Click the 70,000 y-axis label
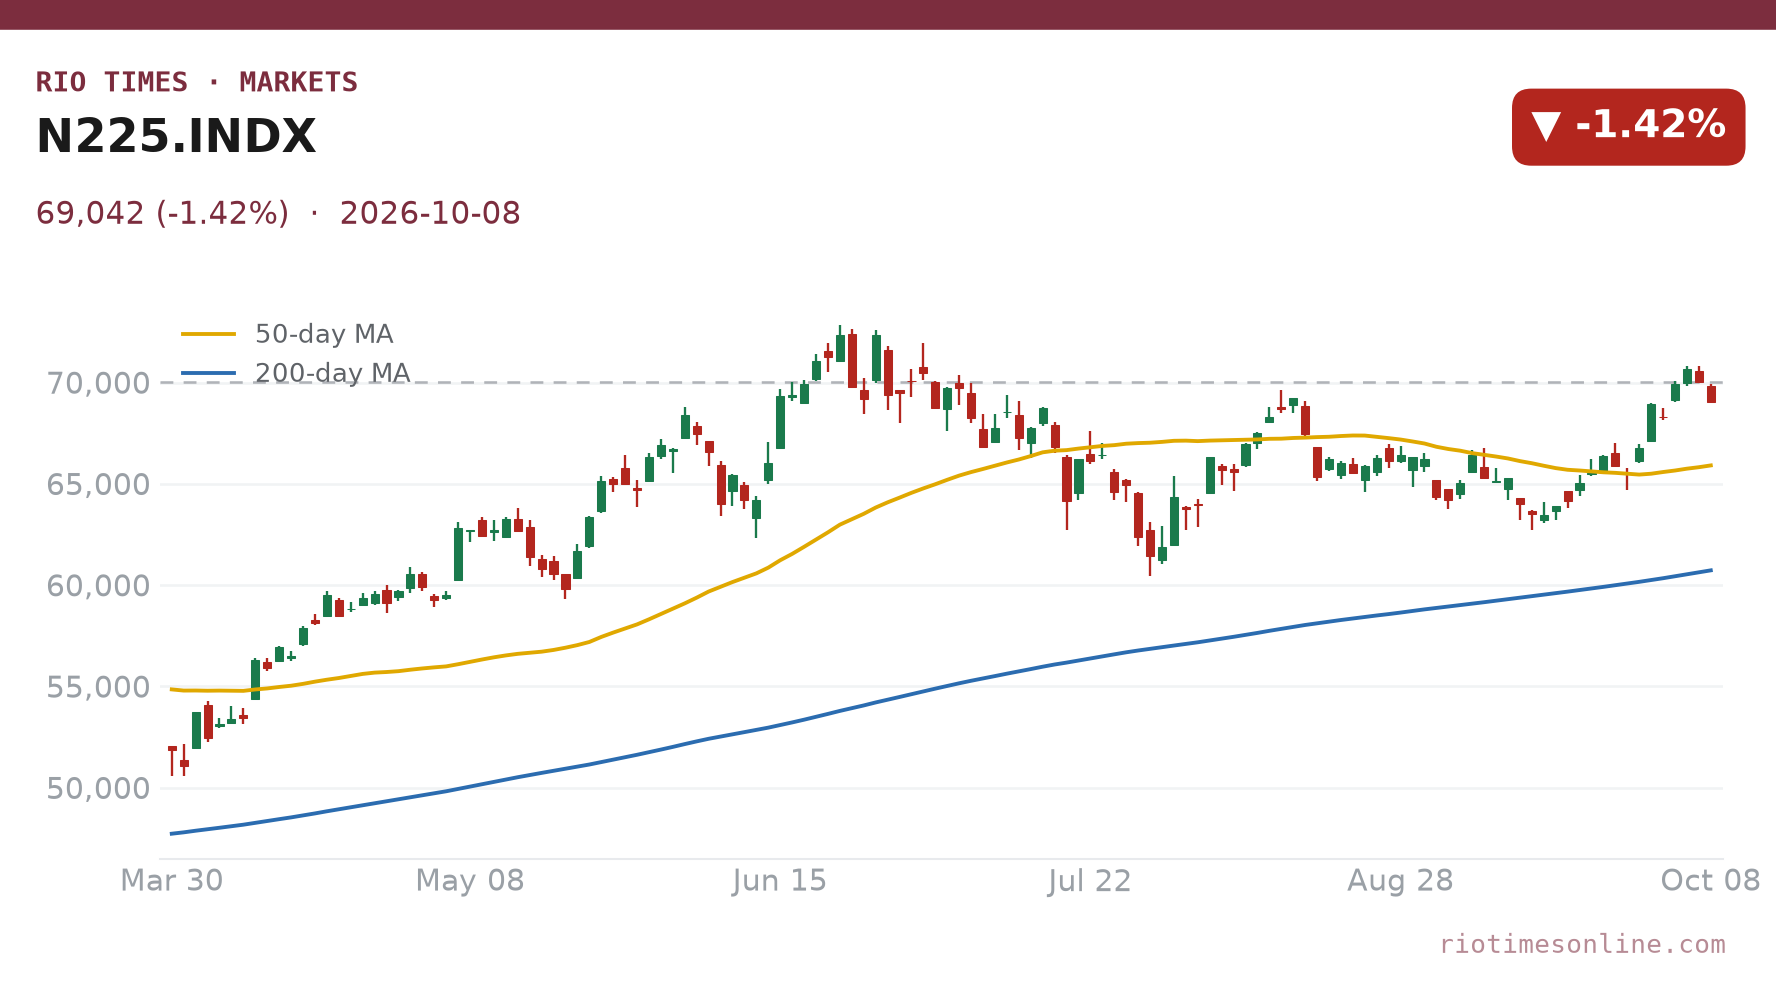Image resolution: width=1776 pixels, height=999 pixels. (x=98, y=383)
